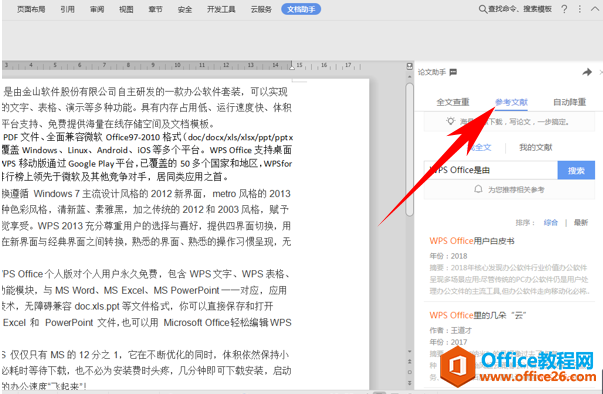The width and height of the screenshot is (603, 394).
Task: Switch to the 引用 ribbon tab
Action: coord(67,9)
